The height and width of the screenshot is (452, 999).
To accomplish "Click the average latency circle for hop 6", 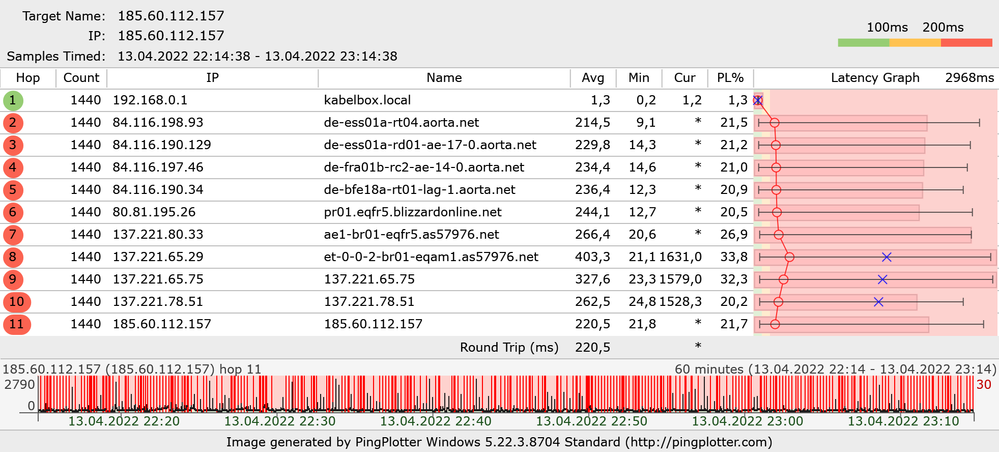I will 777,212.
